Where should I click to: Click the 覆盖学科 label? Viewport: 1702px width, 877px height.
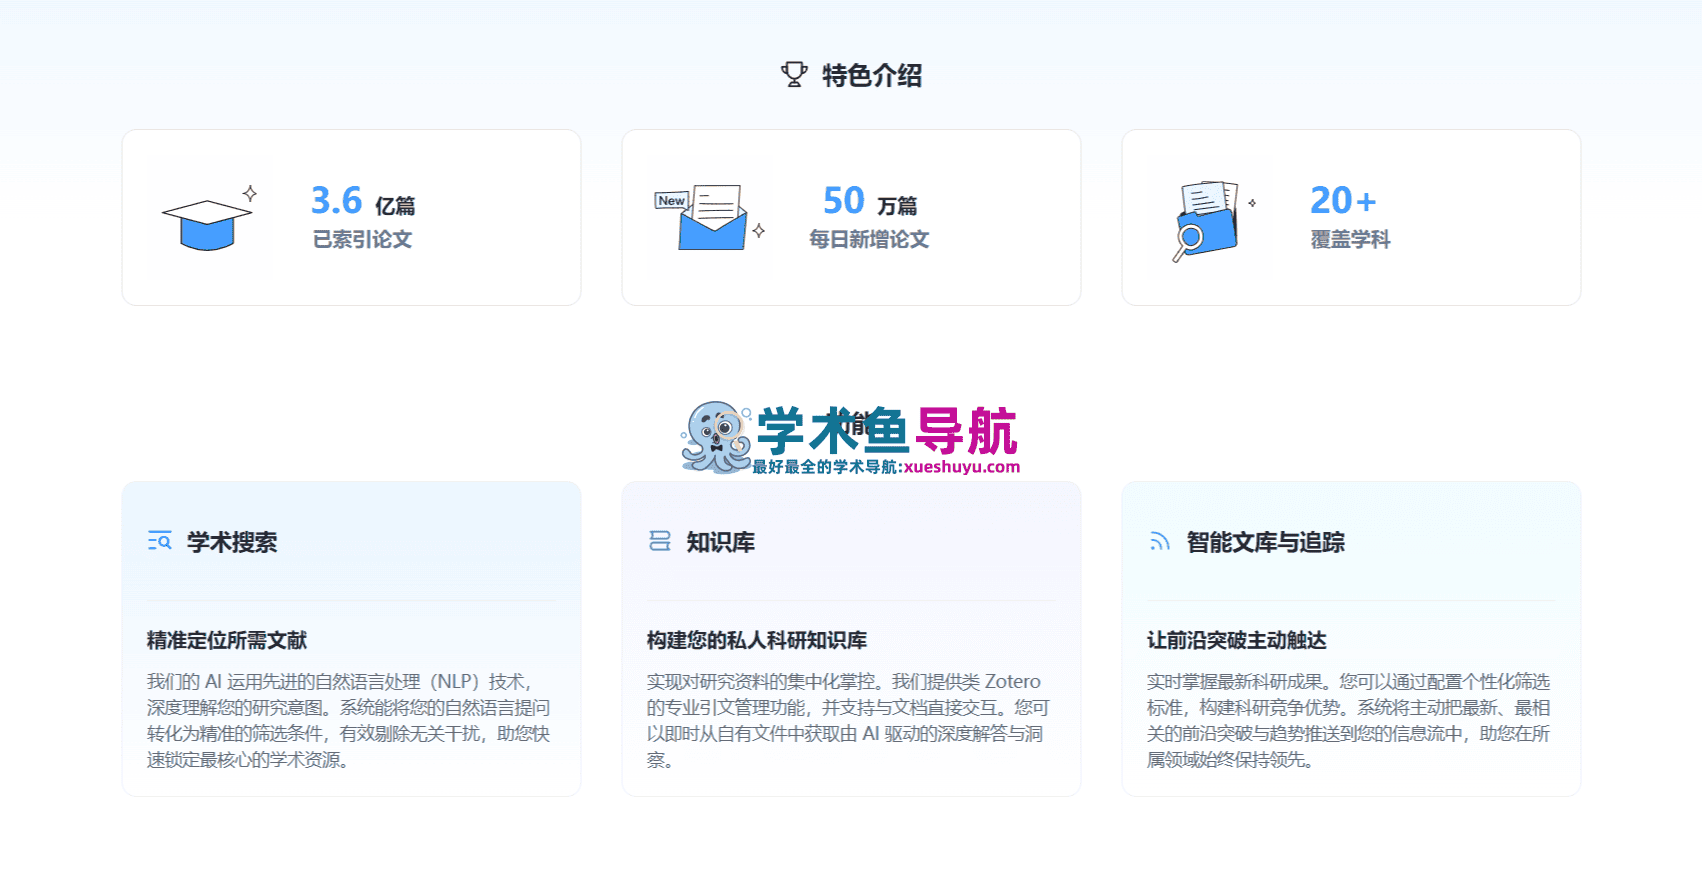pos(1350,239)
